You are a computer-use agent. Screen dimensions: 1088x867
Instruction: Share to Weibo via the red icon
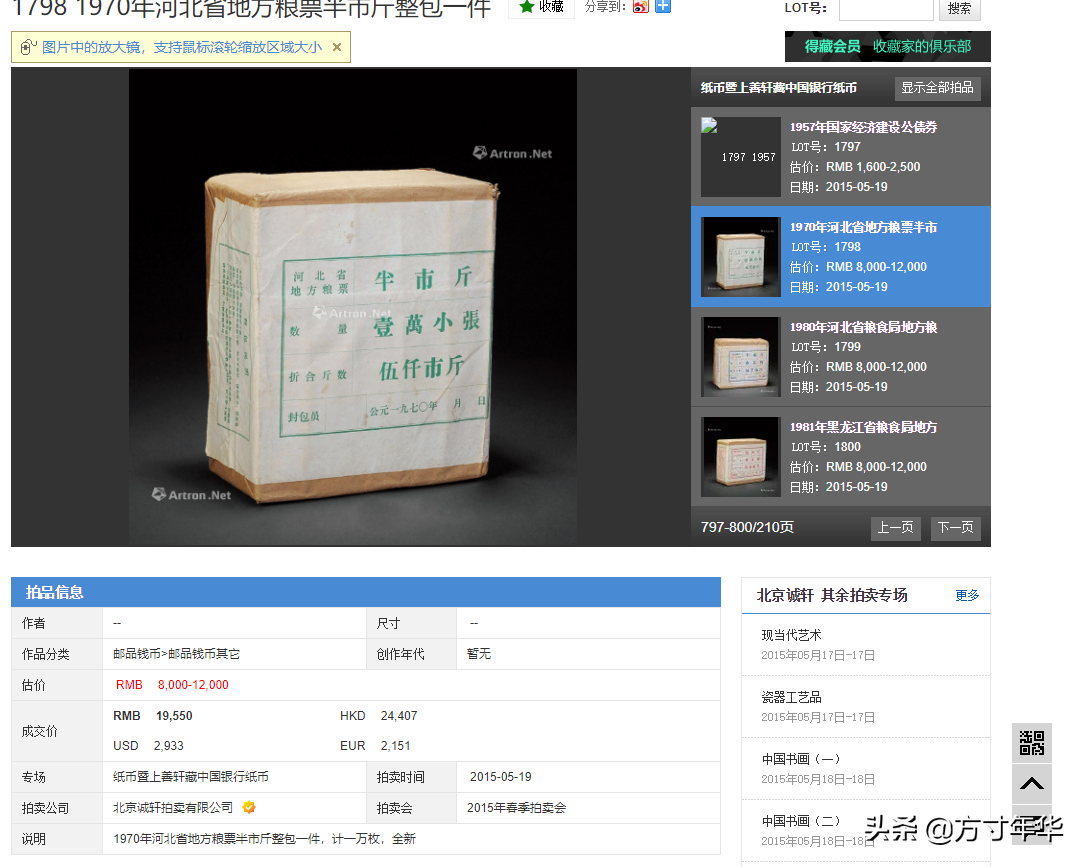click(x=641, y=7)
